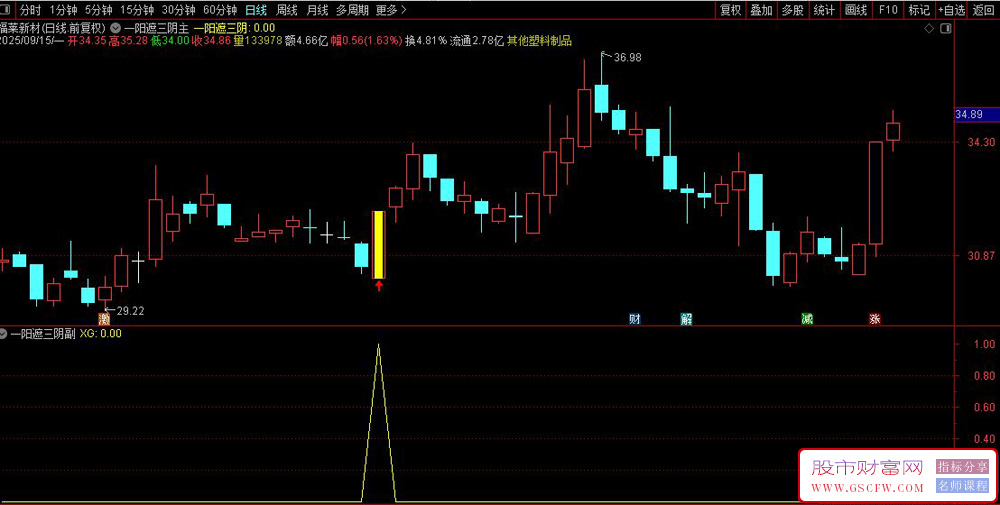Open the 名师课程 link
Screen dimensions: 1000x505
point(962,486)
